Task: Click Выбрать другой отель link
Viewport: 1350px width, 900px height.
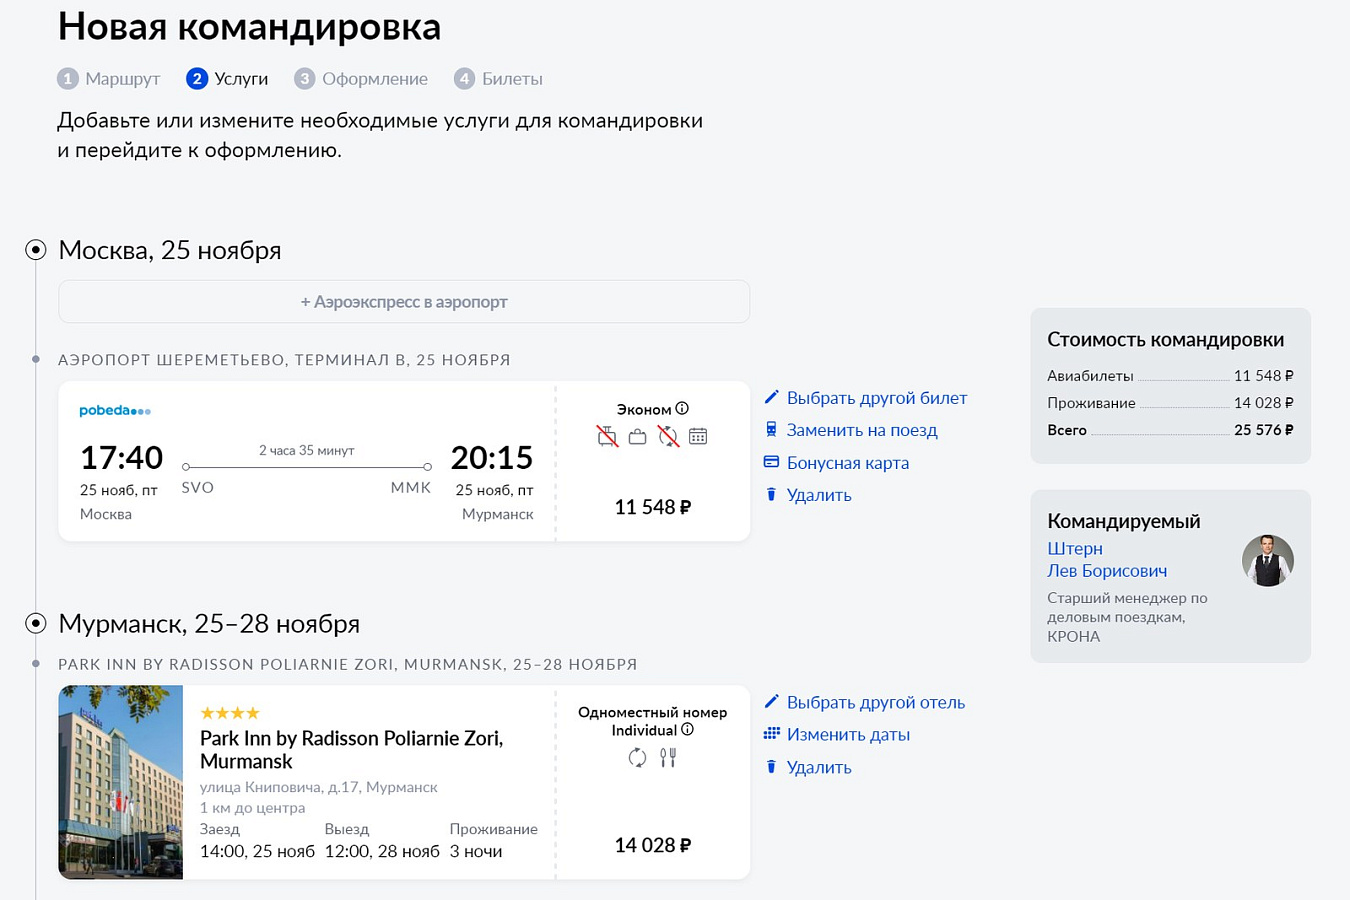Action: click(x=876, y=702)
